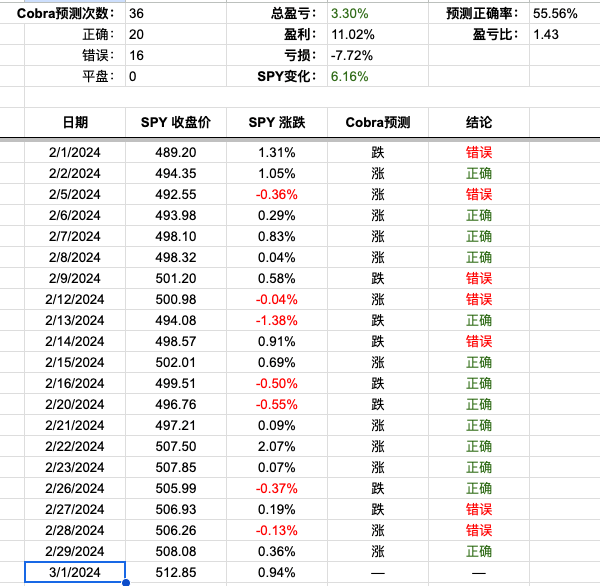Select closing price 494.35
The height and width of the screenshot is (586, 600).
(x=176, y=173)
